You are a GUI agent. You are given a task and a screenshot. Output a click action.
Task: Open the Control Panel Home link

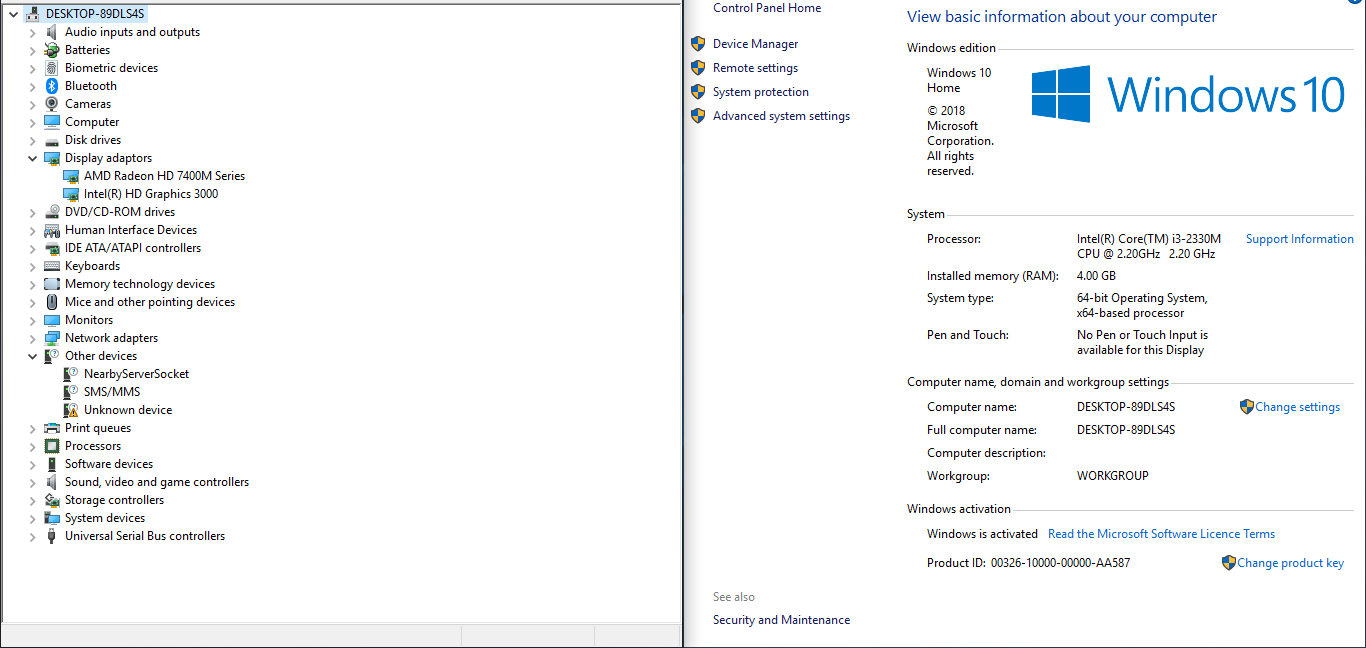(767, 8)
